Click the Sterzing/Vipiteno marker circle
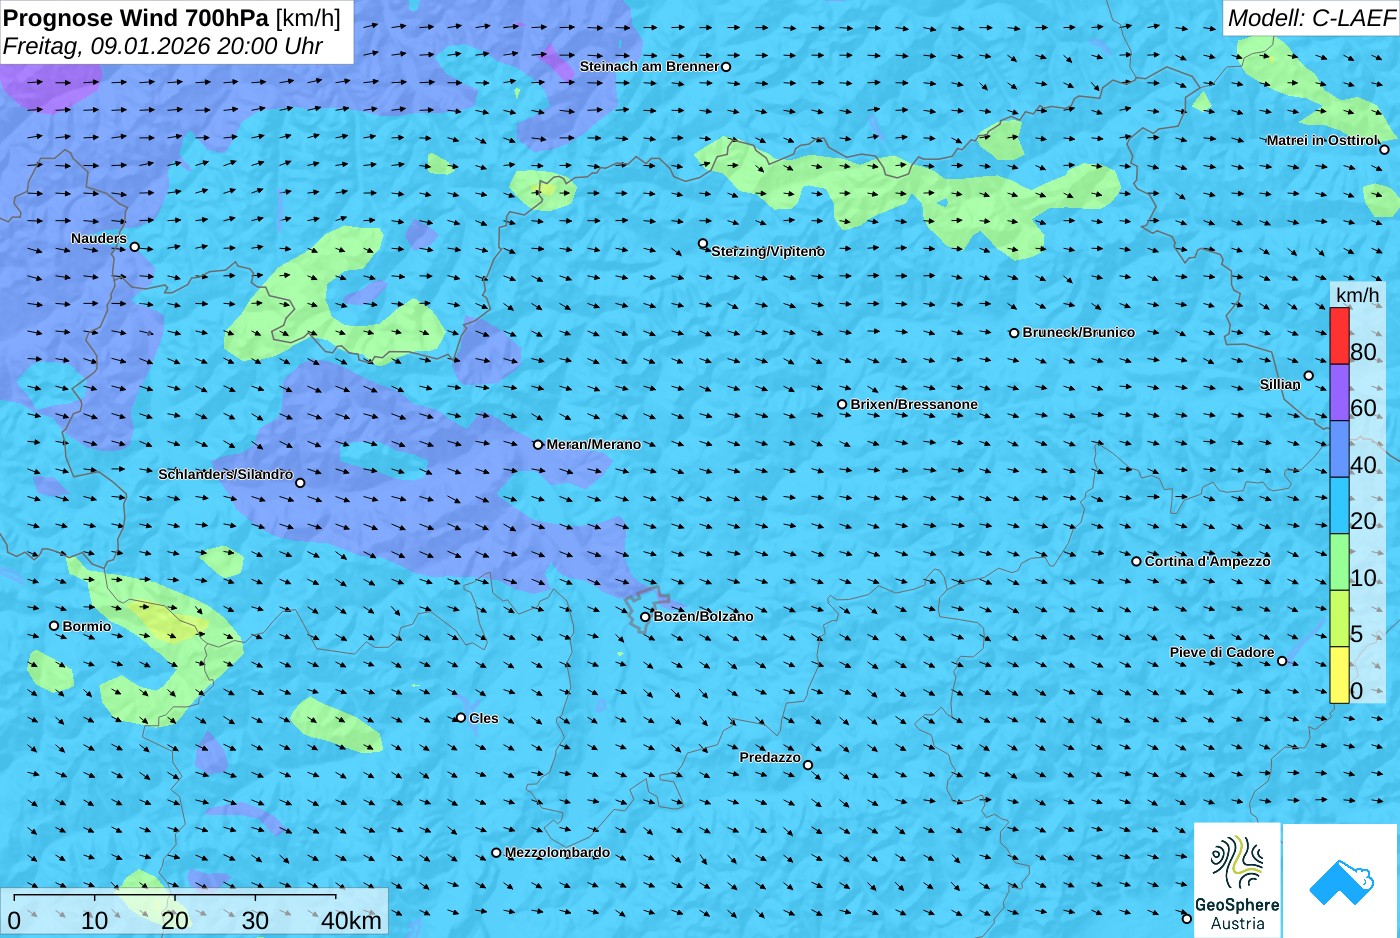Image resolution: width=1400 pixels, height=938 pixels. (703, 244)
